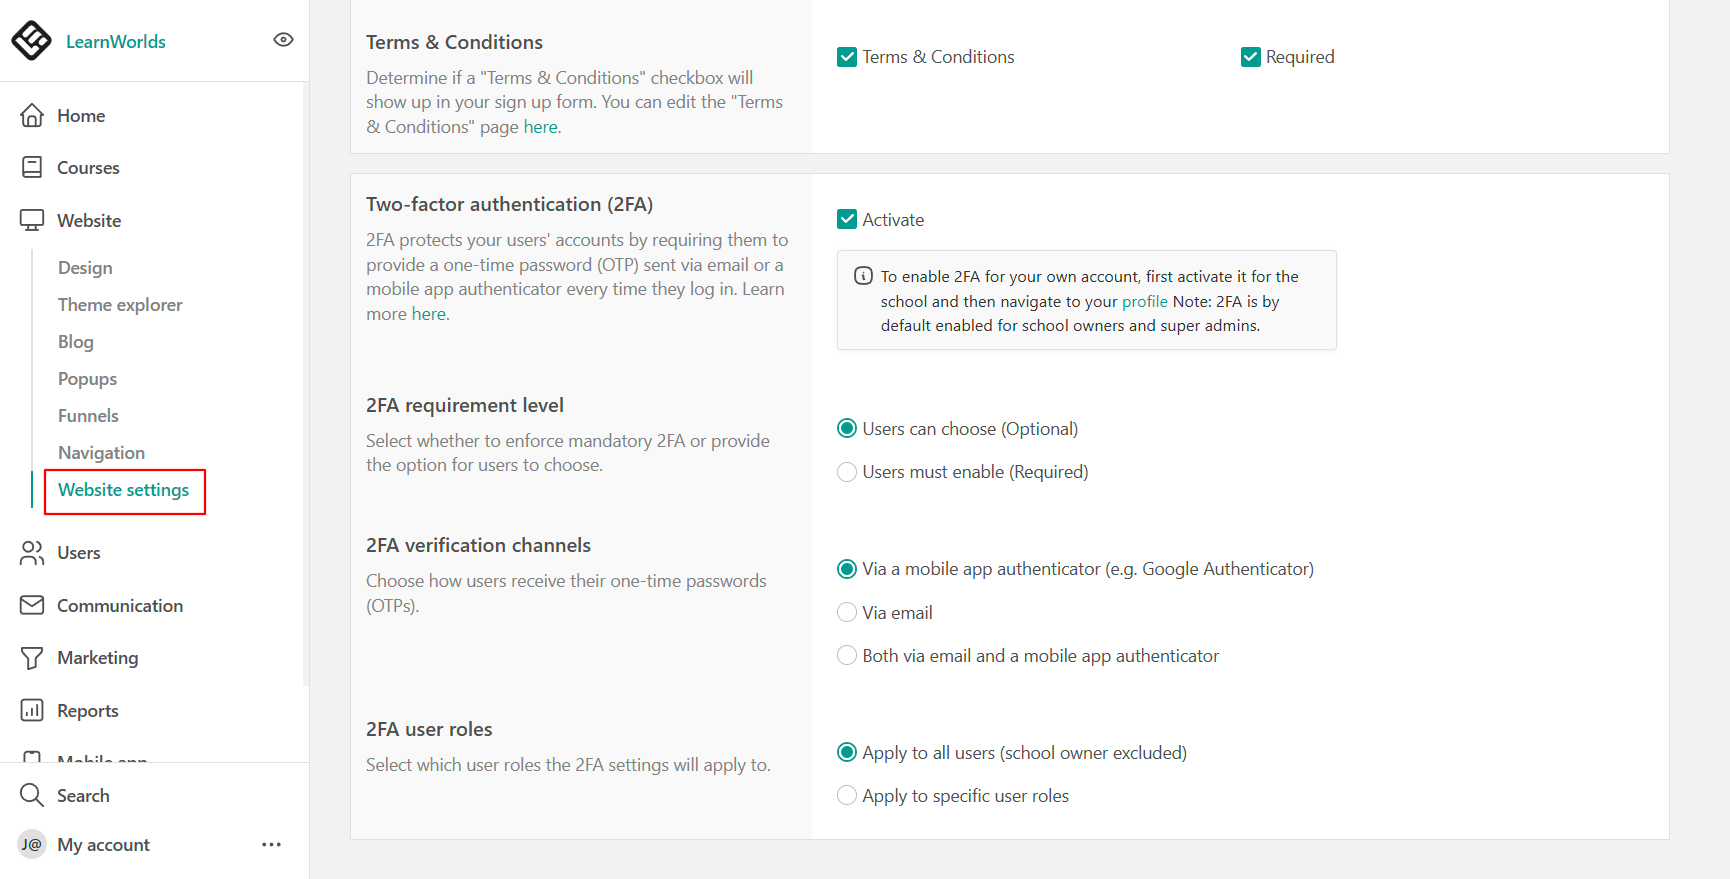
Task: Click the 2FA verification channels heading
Action: pyautogui.click(x=478, y=545)
